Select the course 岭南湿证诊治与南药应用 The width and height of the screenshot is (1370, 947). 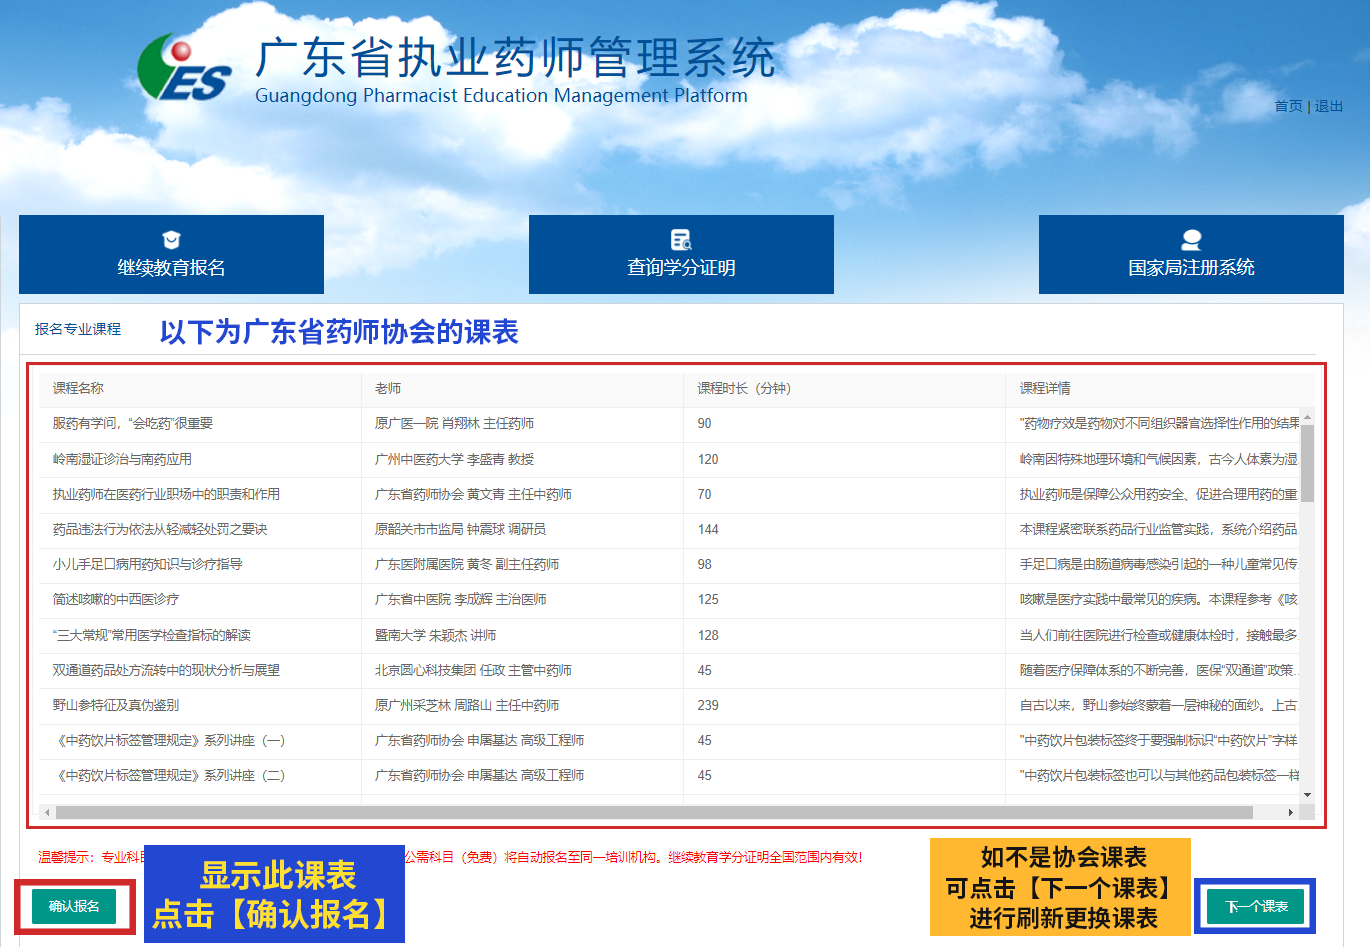click(122, 459)
